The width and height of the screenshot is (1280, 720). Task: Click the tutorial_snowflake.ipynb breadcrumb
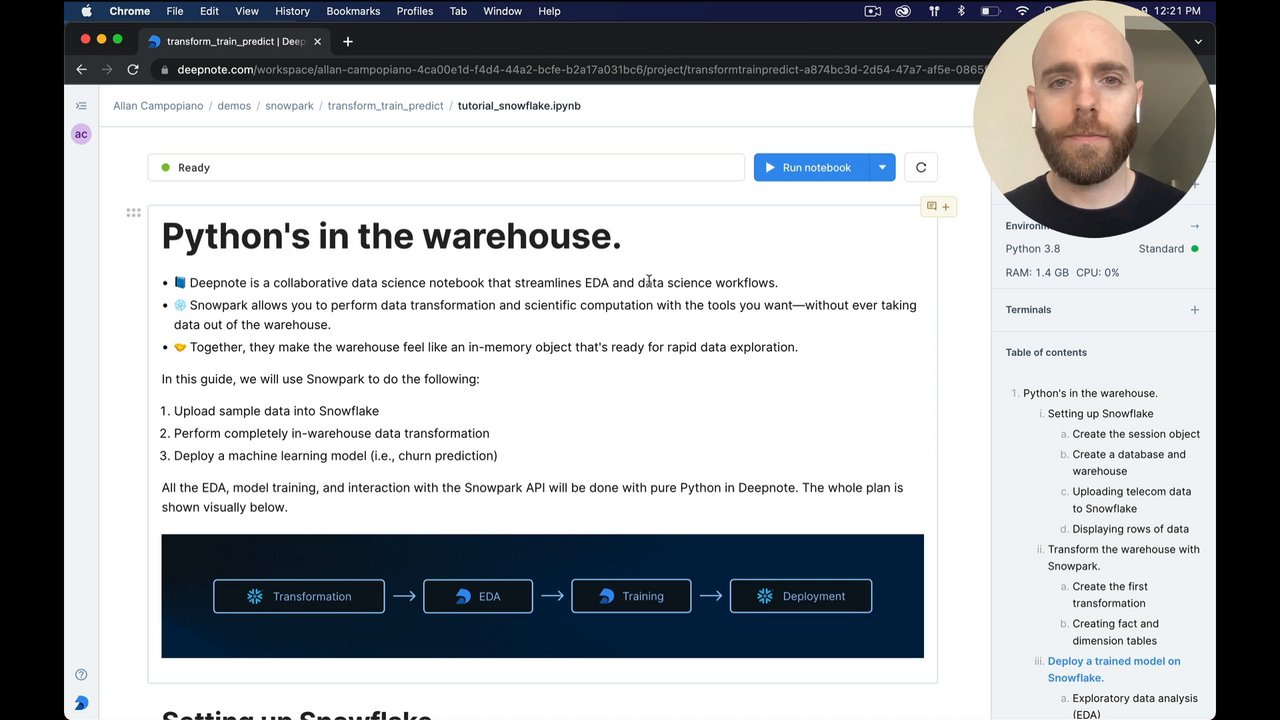(519, 105)
